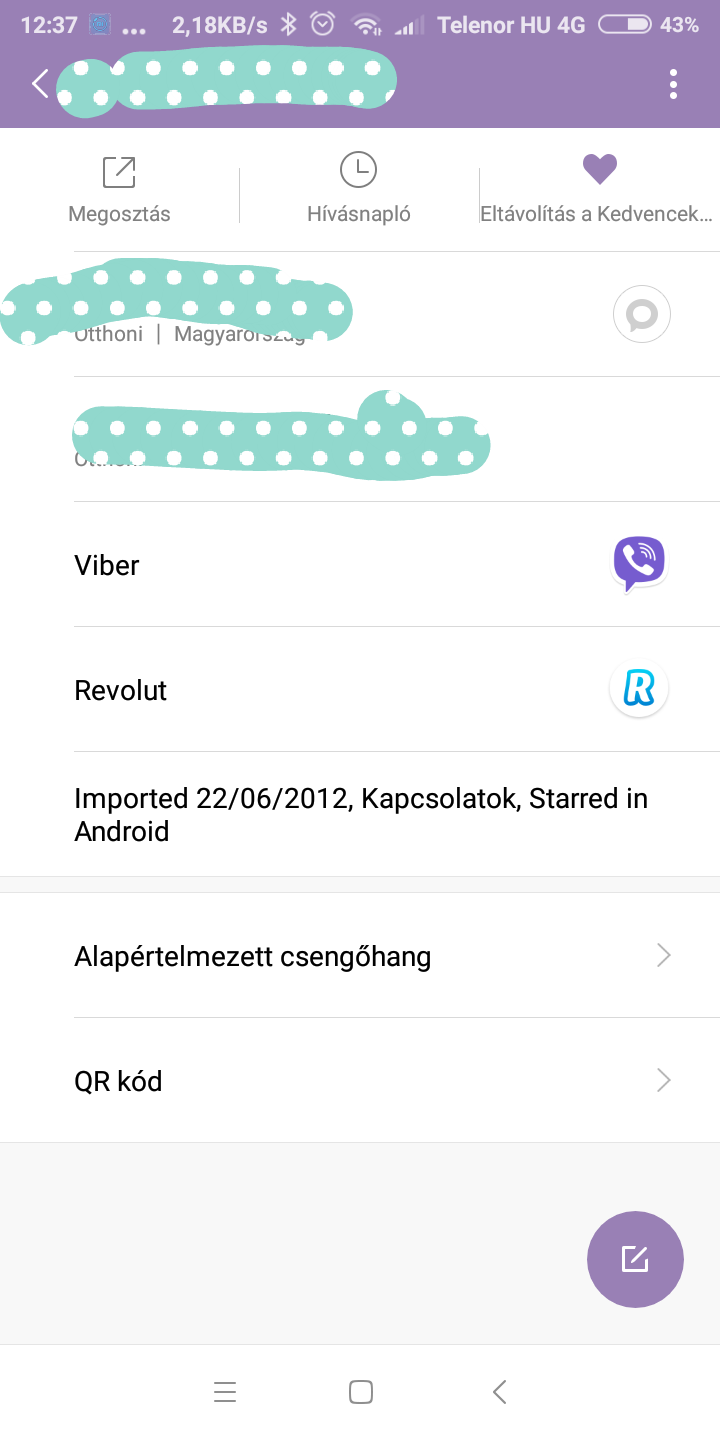Tap the Revolut contact row label
The image size is (720, 1440).
click(121, 690)
